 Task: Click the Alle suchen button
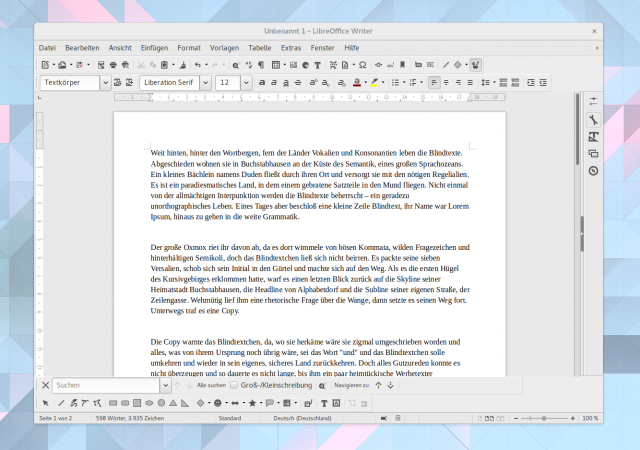[x=211, y=385]
